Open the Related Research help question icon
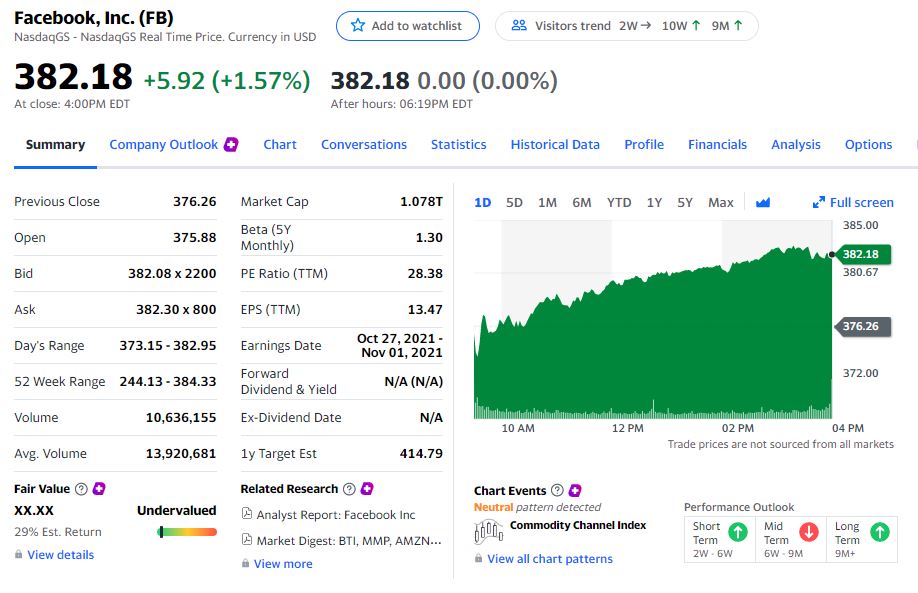 click(x=349, y=489)
